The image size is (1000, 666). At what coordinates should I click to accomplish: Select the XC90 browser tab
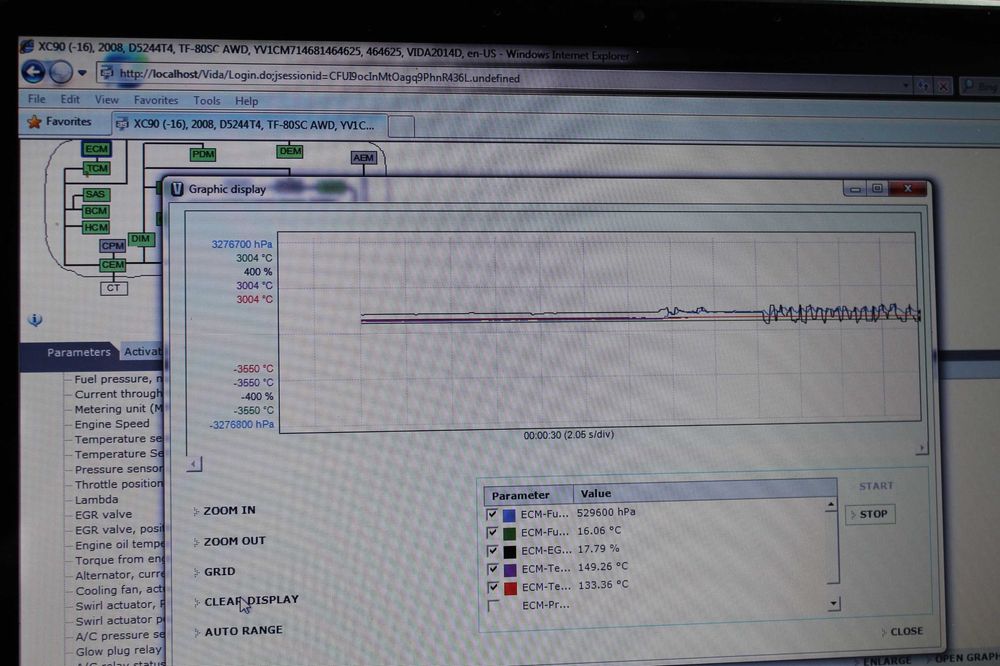pos(250,125)
